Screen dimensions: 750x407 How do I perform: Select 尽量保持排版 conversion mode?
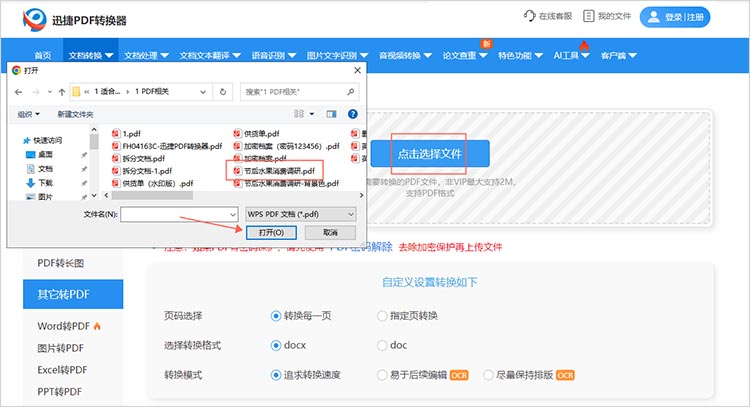tap(488, 375)
